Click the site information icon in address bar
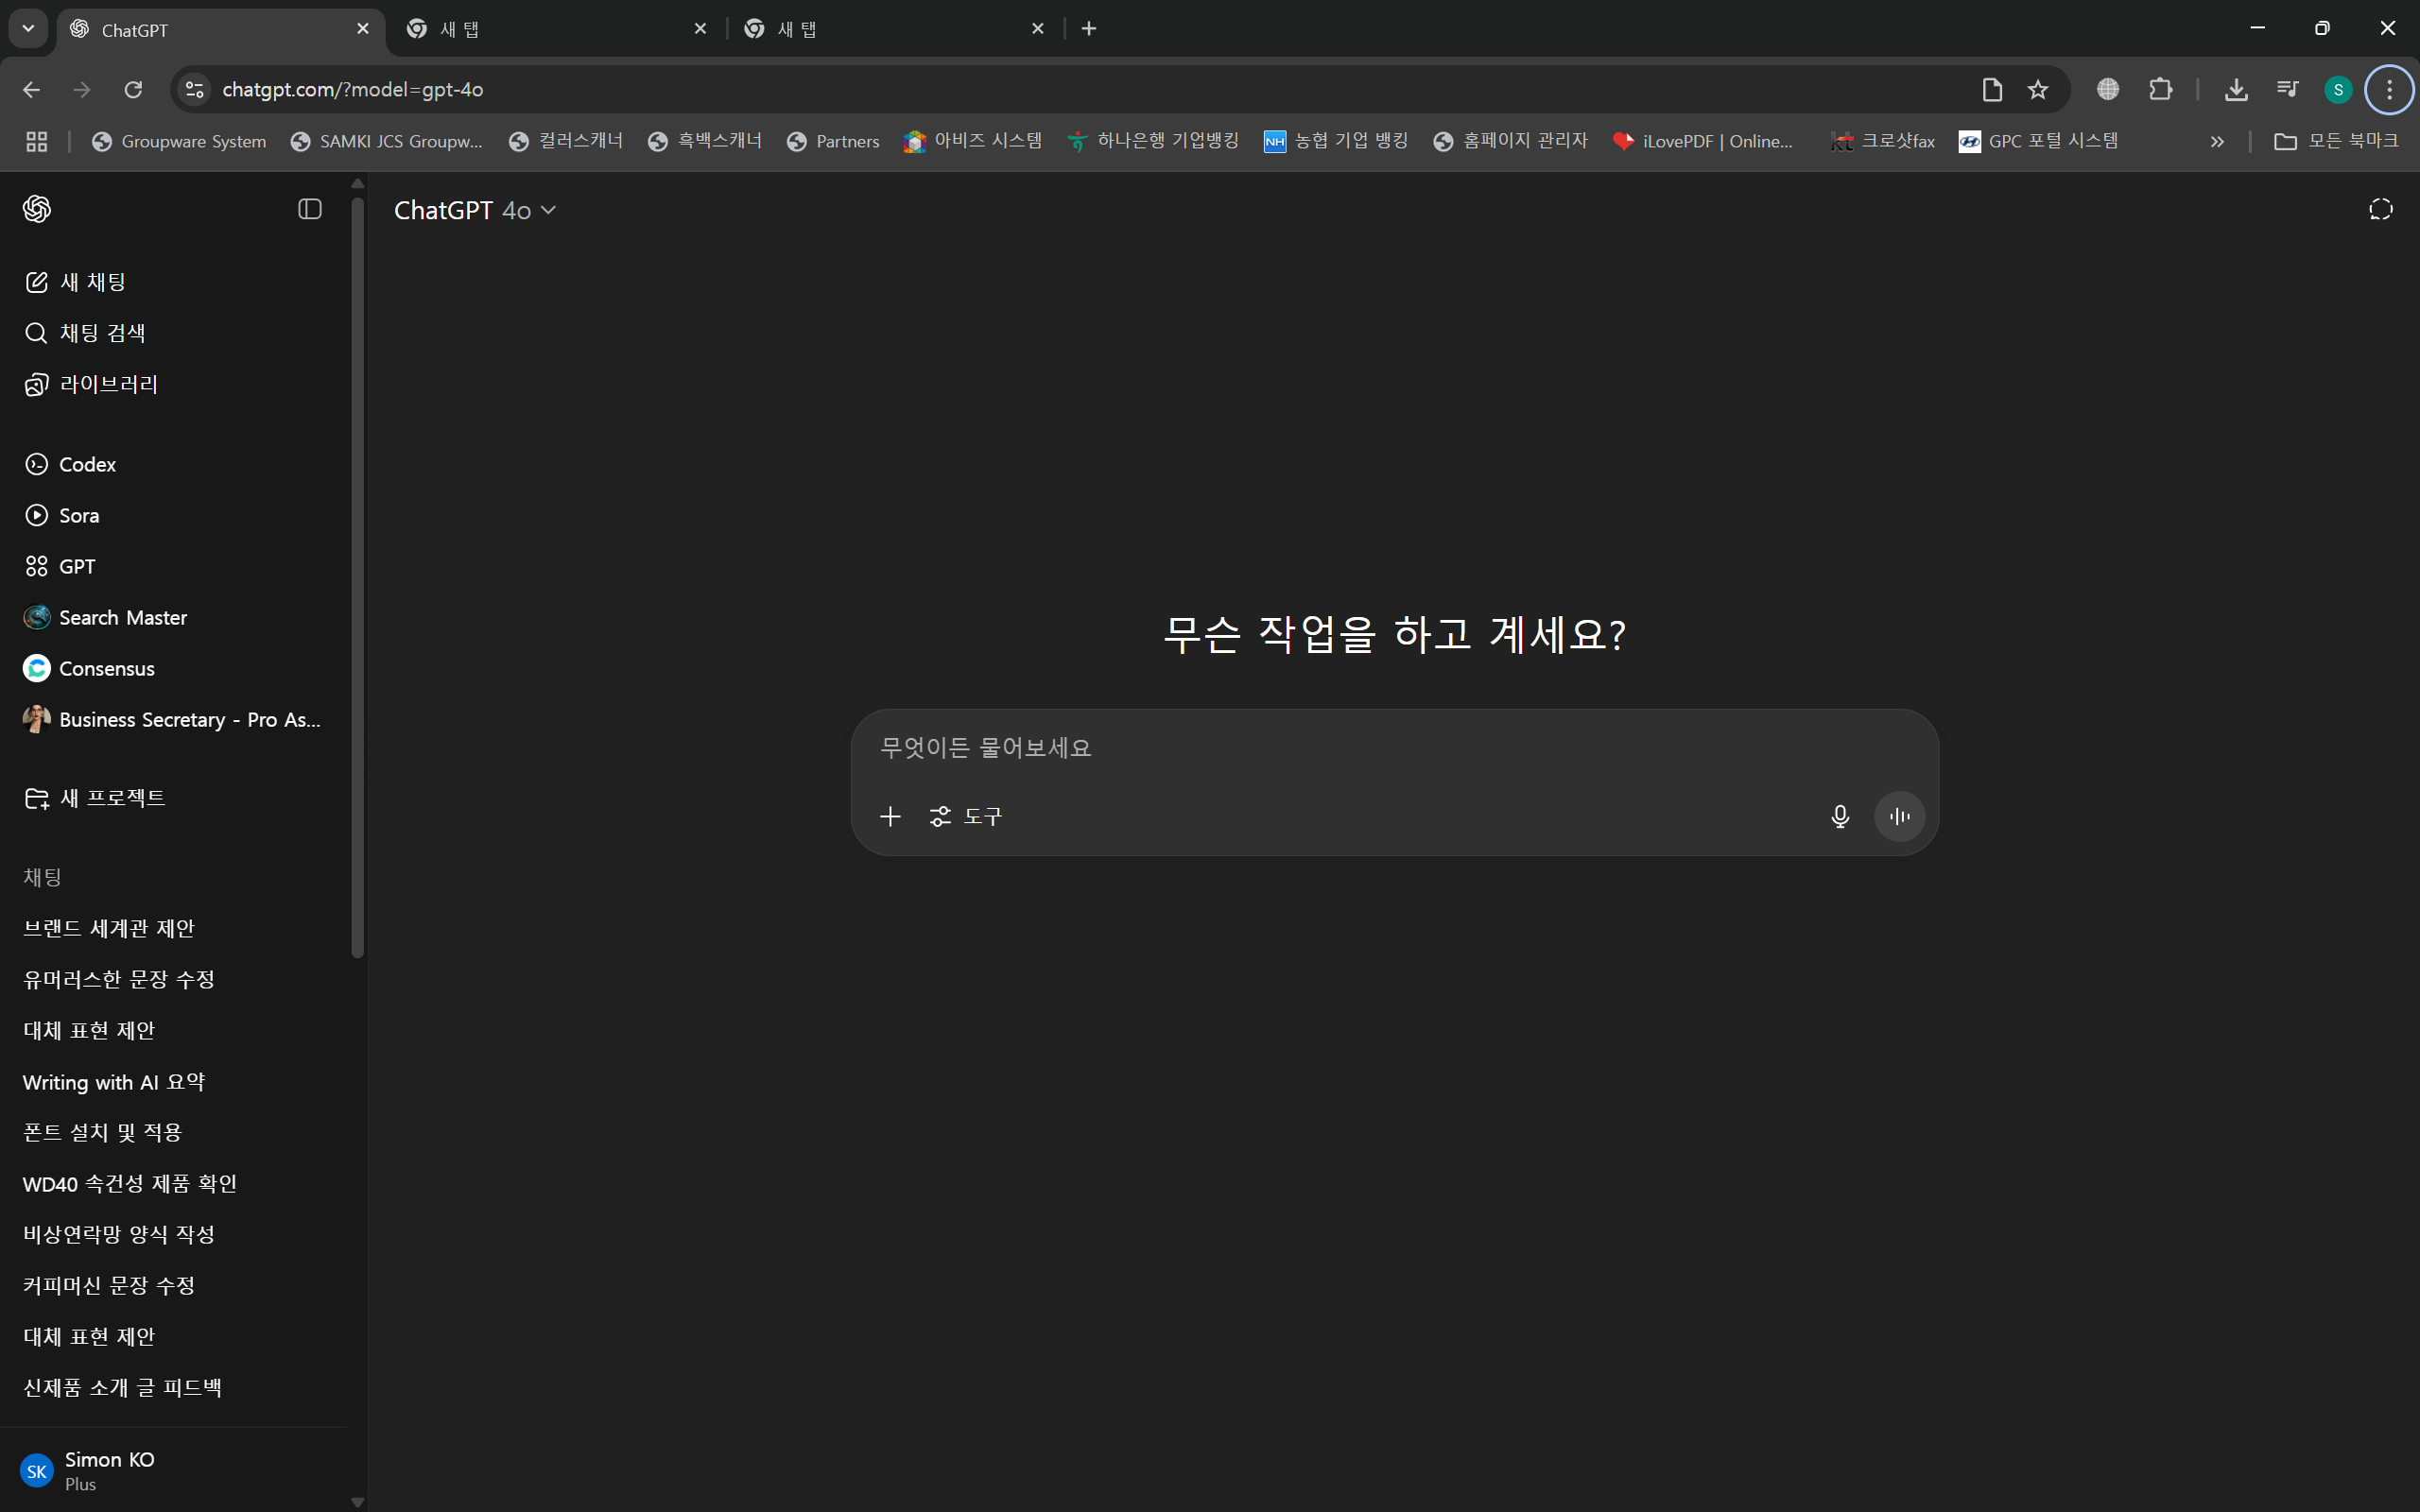This screenshot has height=1512, width=2420. tap(195, 90)
